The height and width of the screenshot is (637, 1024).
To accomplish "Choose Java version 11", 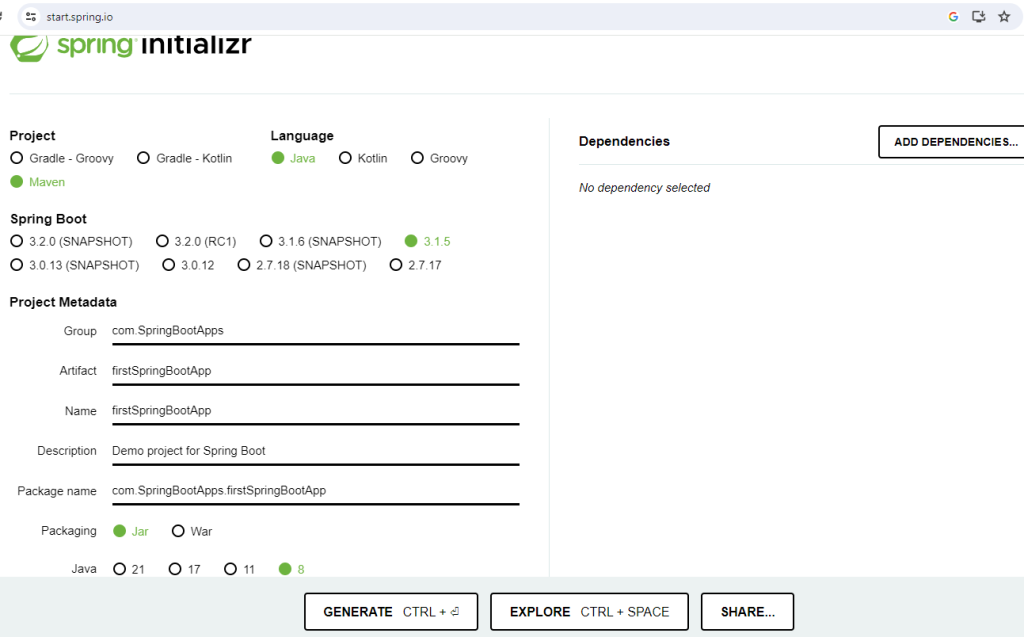I will (x=240, y=569).
